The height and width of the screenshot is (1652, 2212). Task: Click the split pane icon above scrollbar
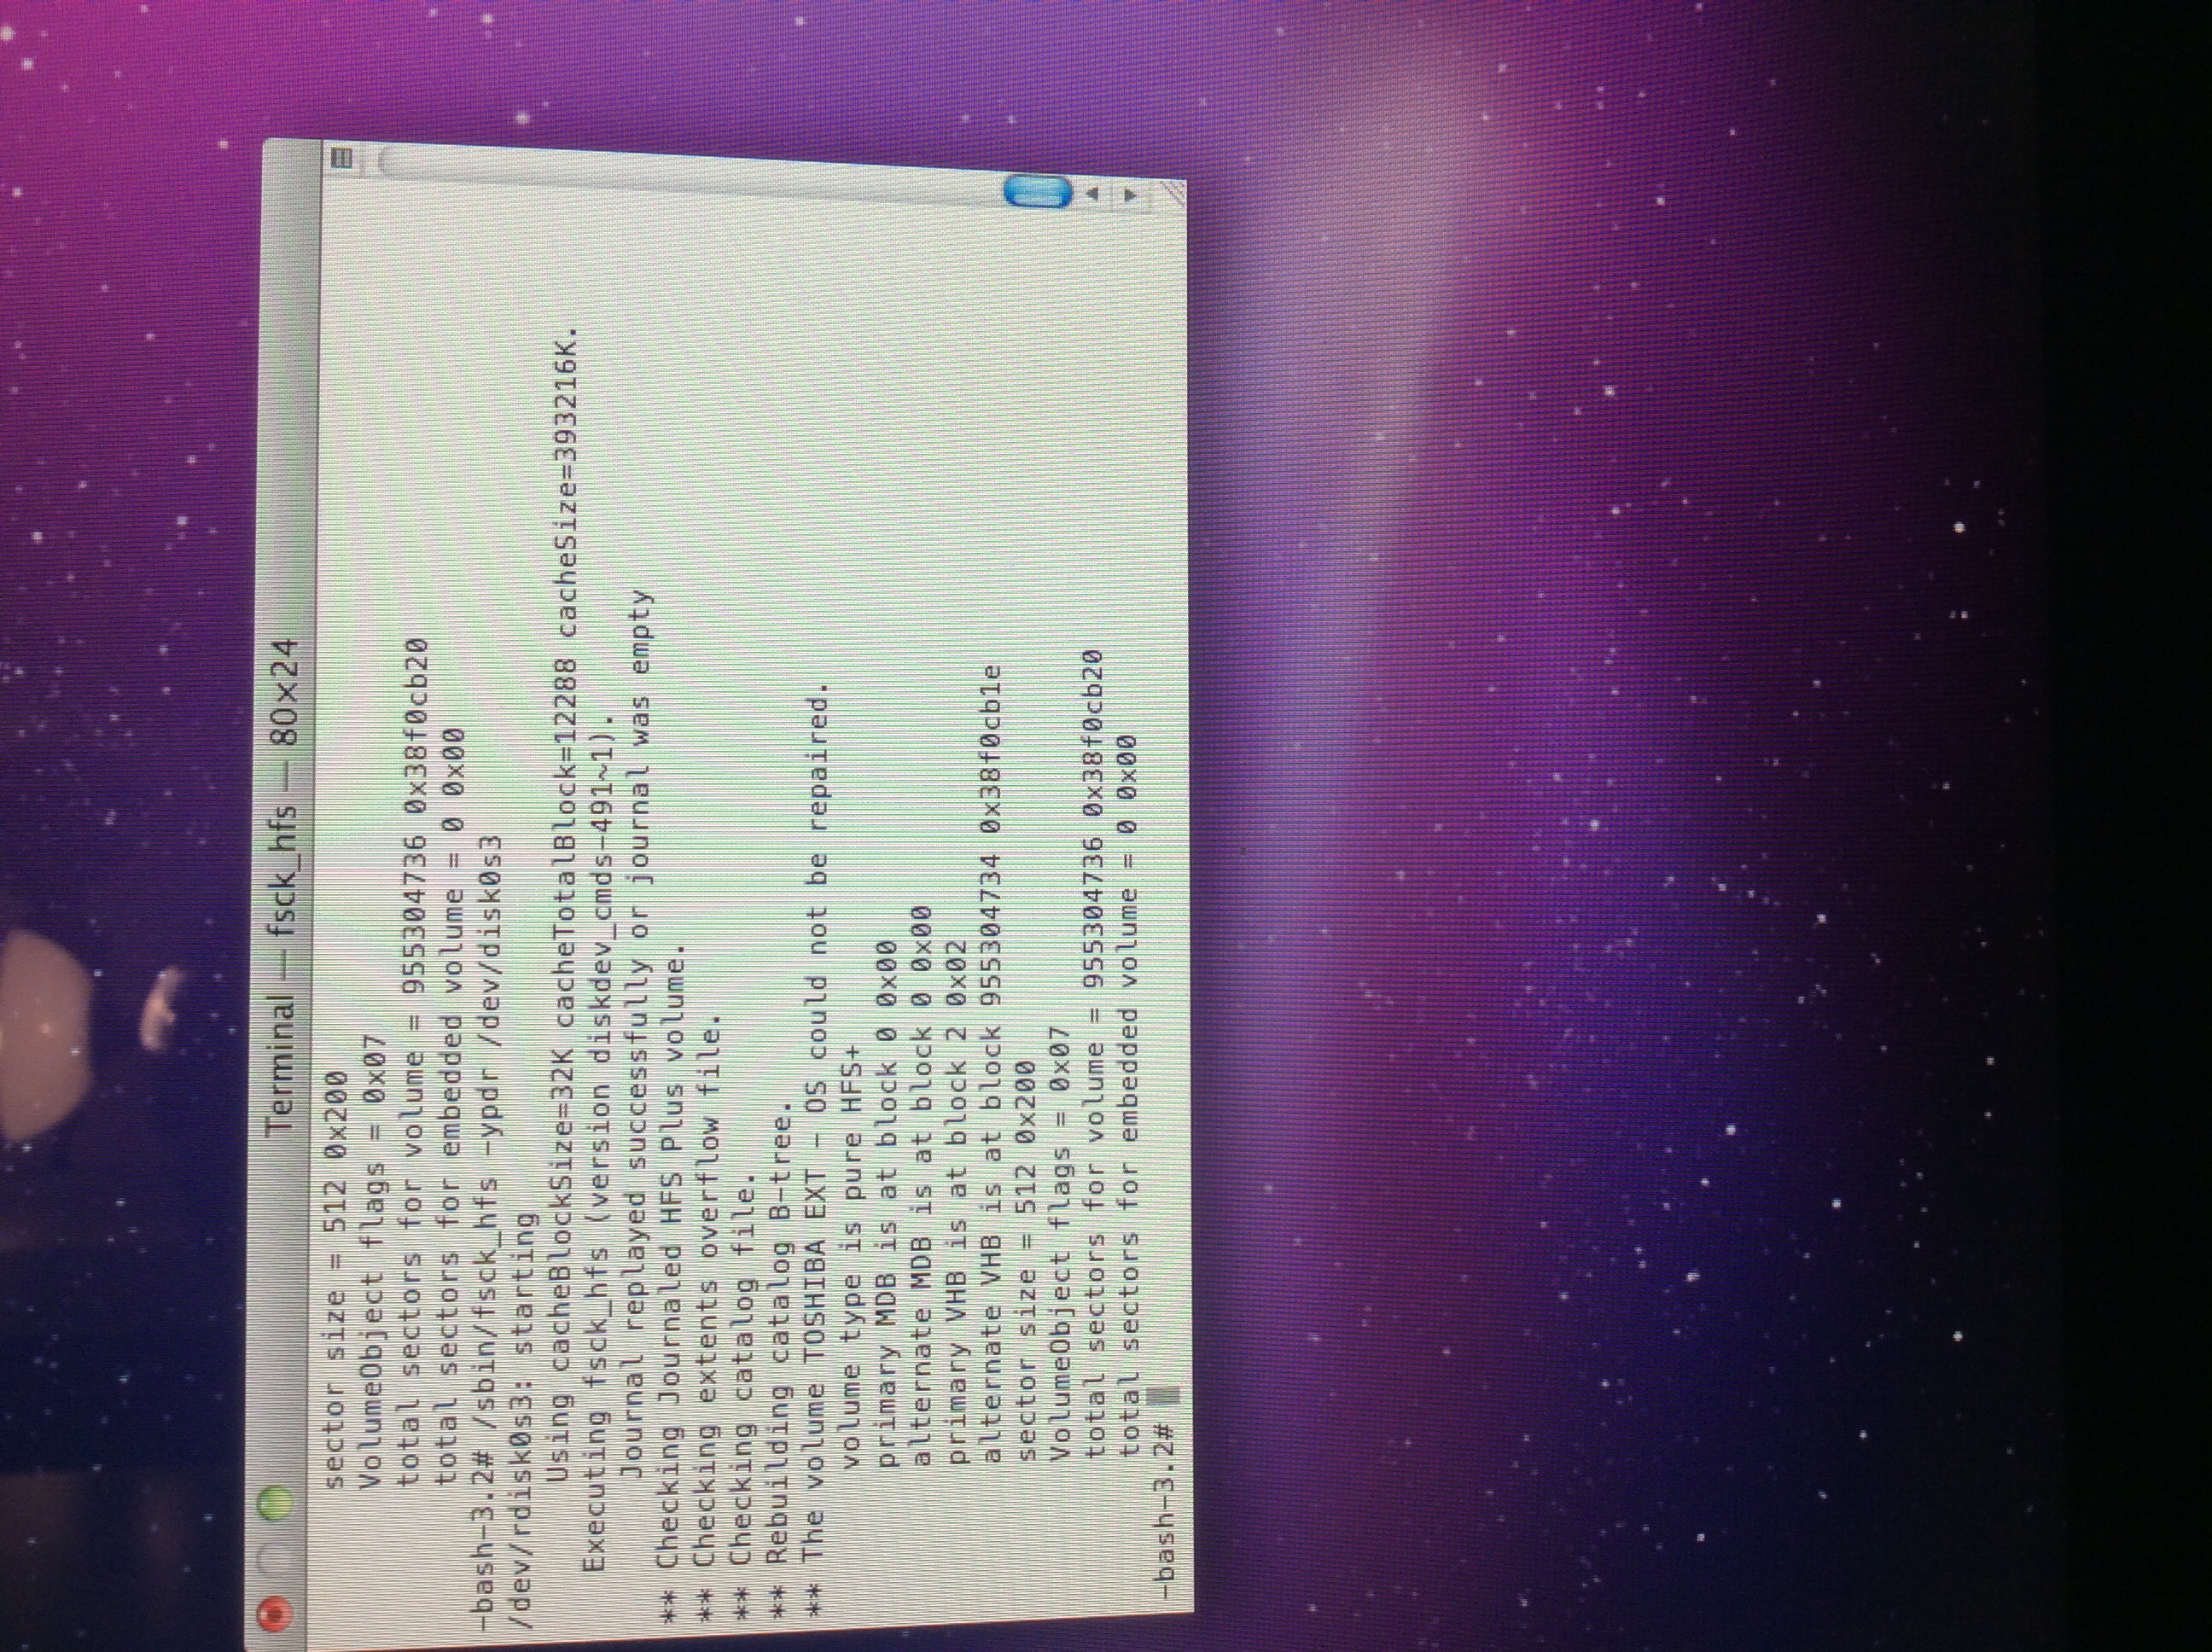click(x=341, y=159)
